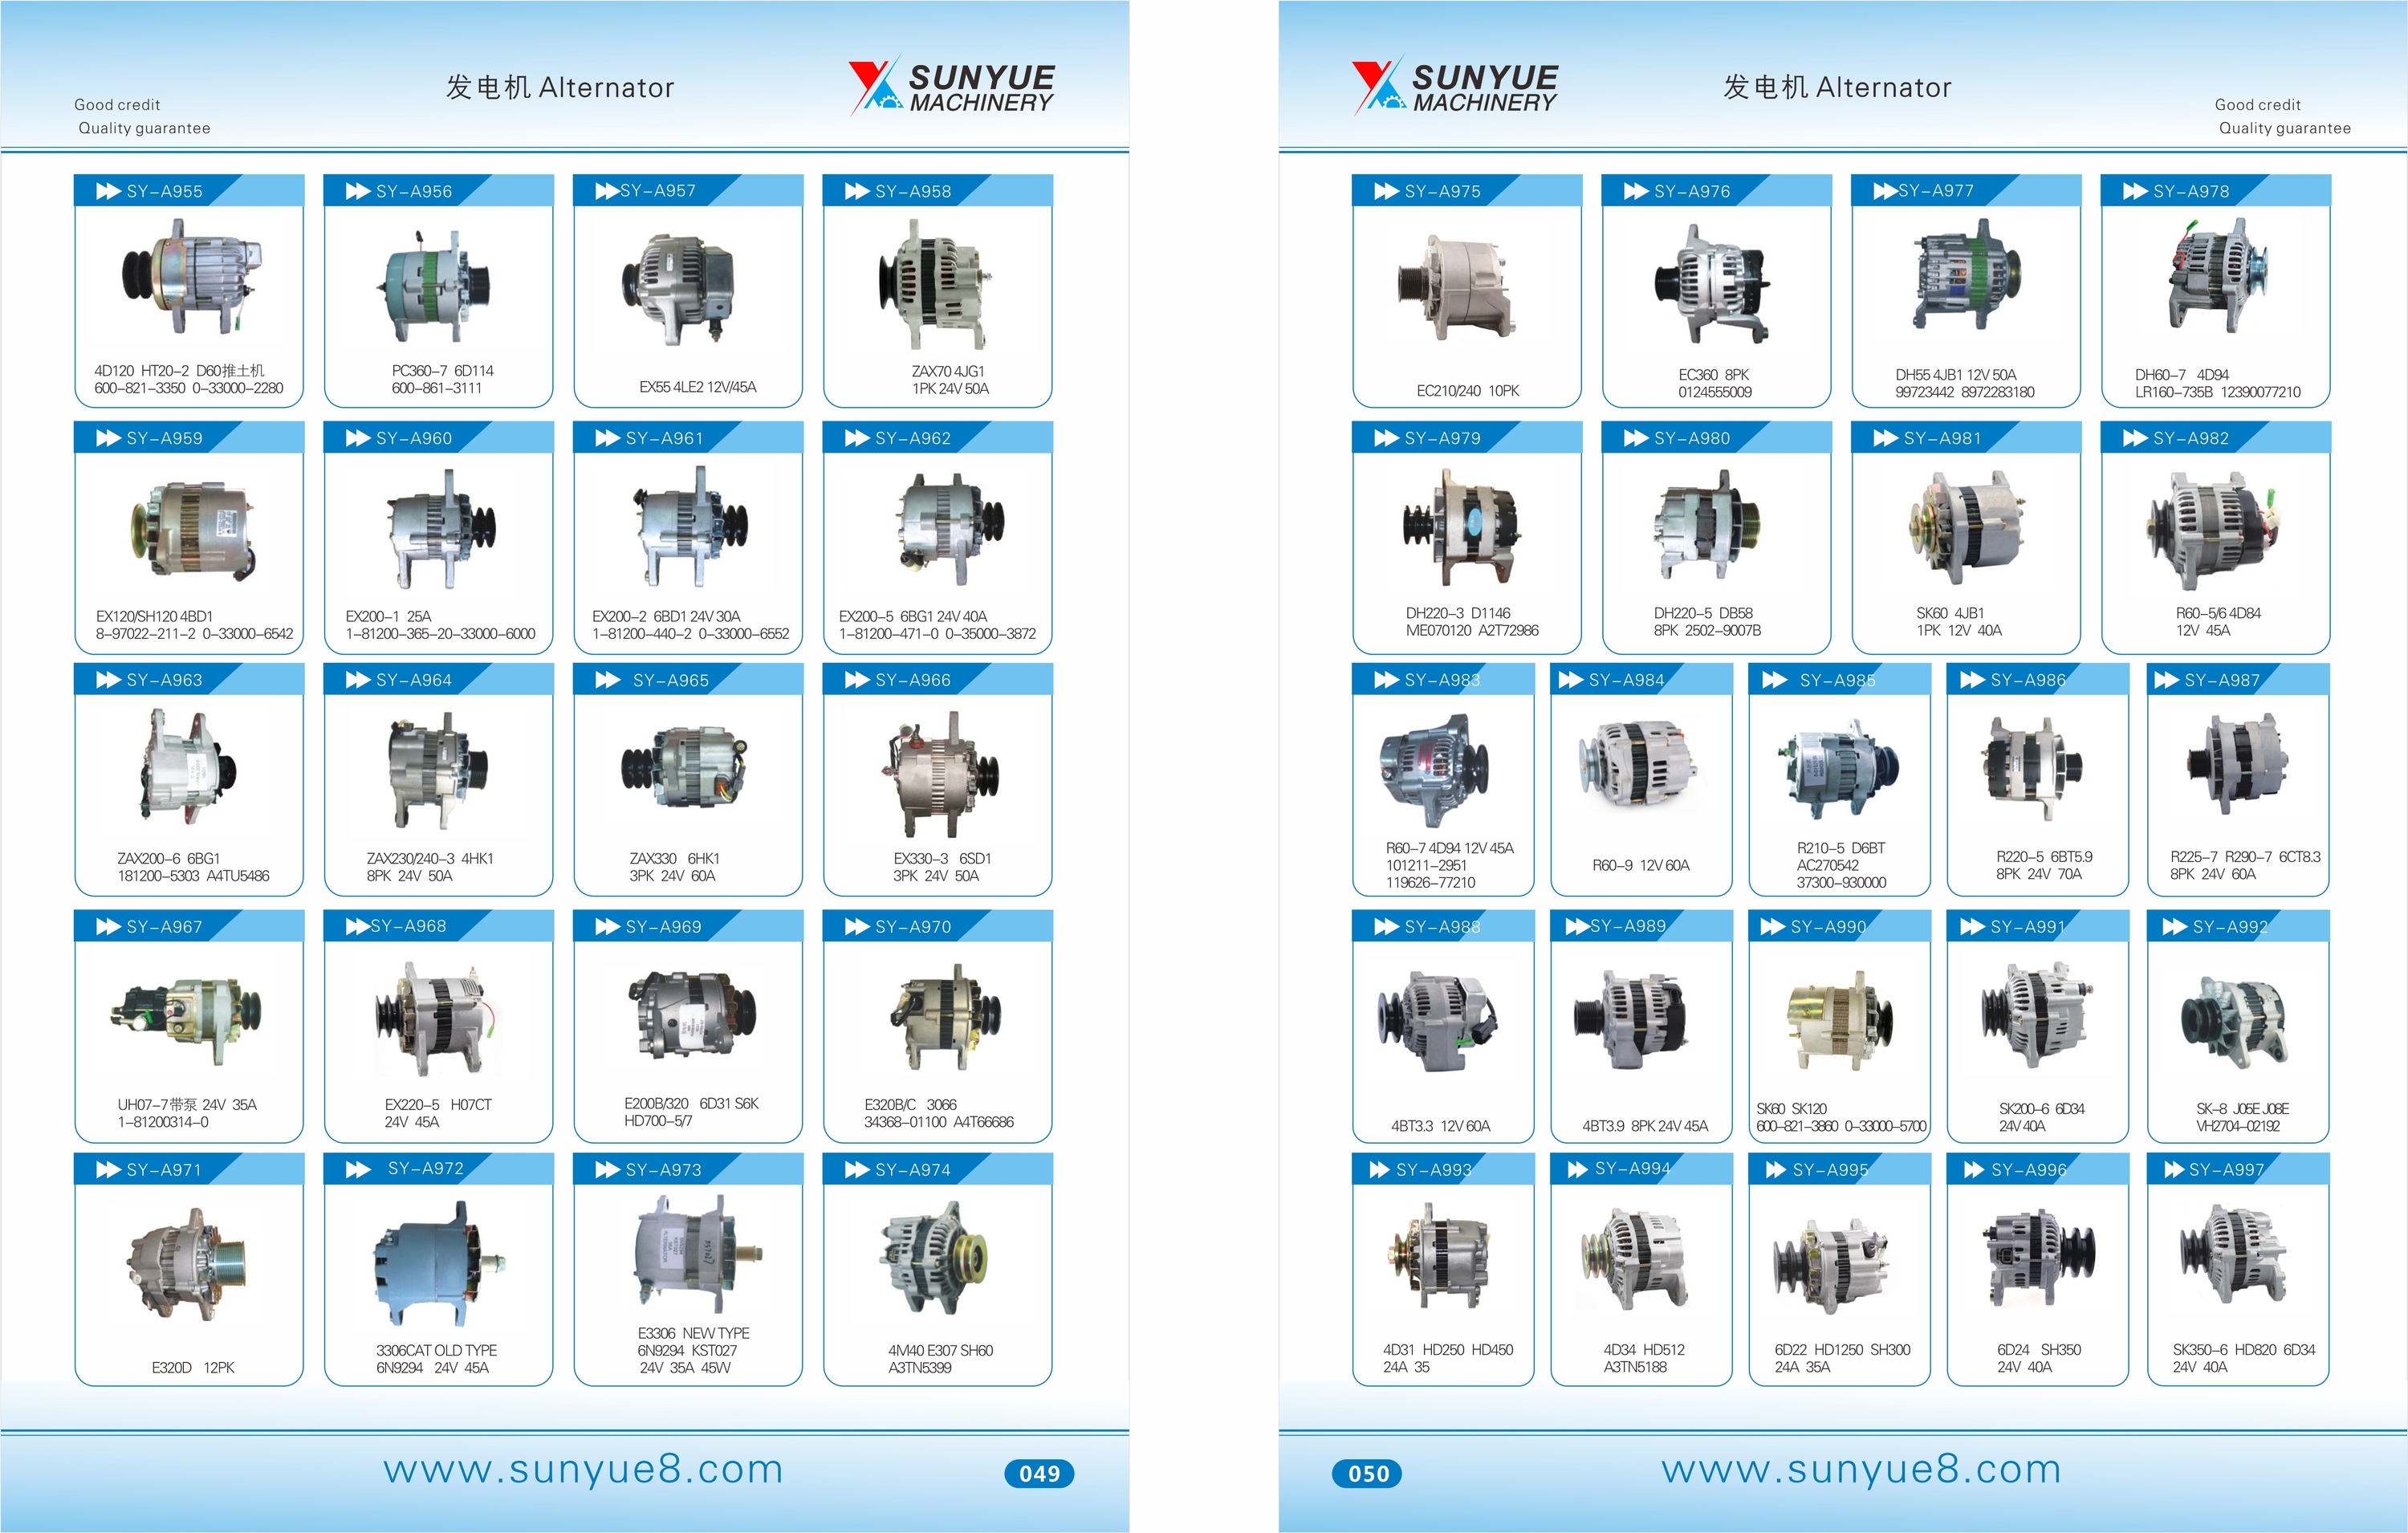
Task: Click the text 'E200B/320 6D31 S6K'
Action: tap(691, 1104)
